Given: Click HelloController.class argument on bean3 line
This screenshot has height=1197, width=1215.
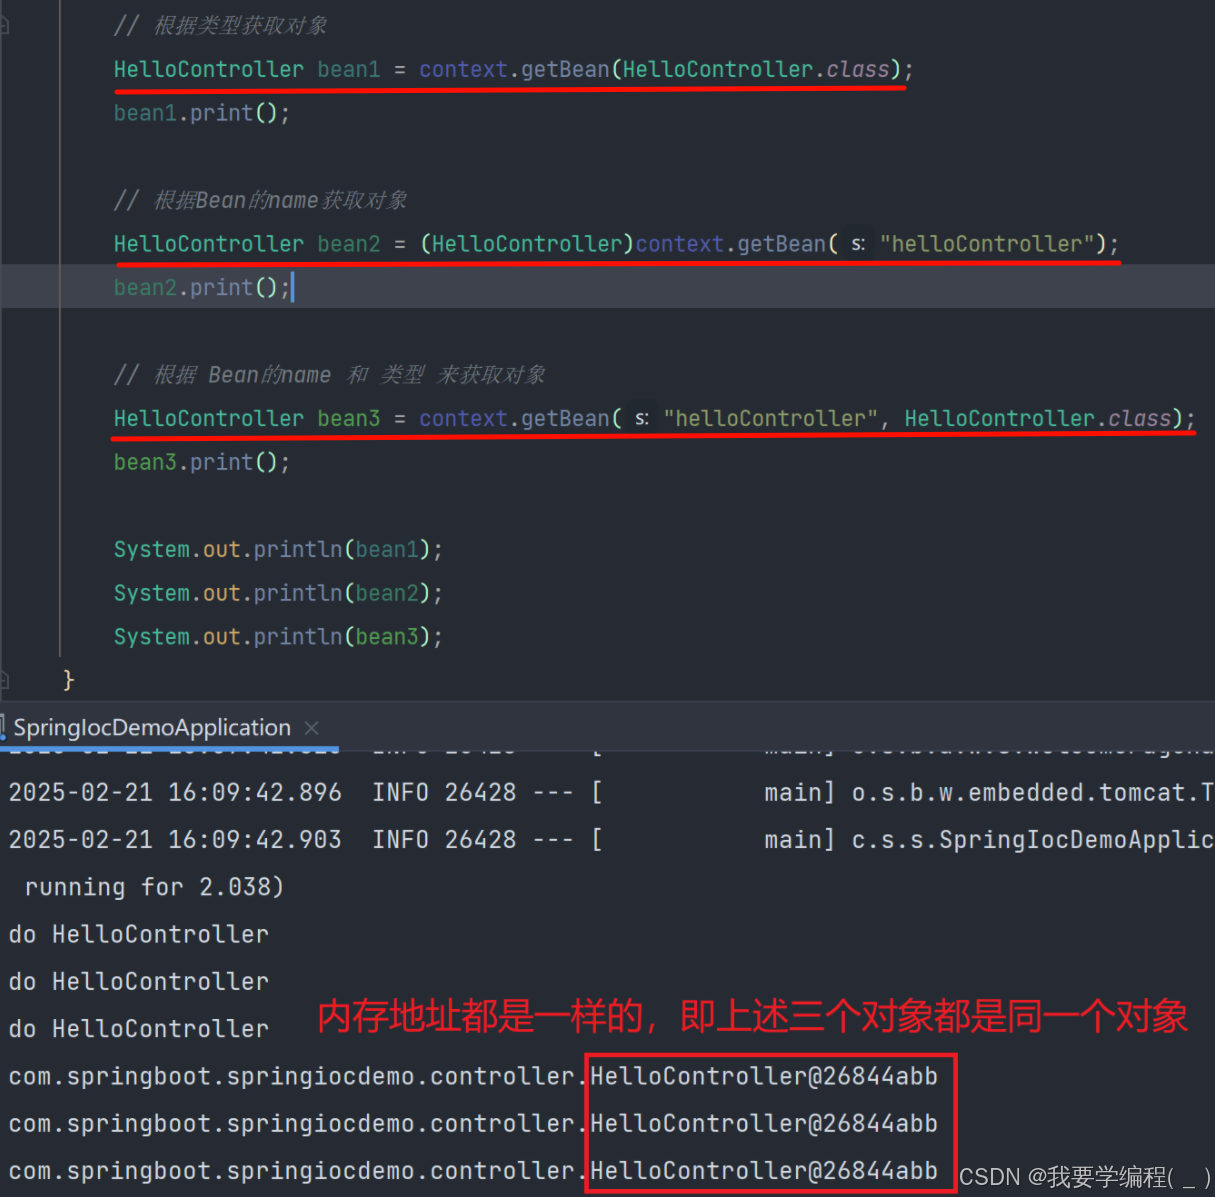Looking at the screenshot, I should pos(1037,418).
